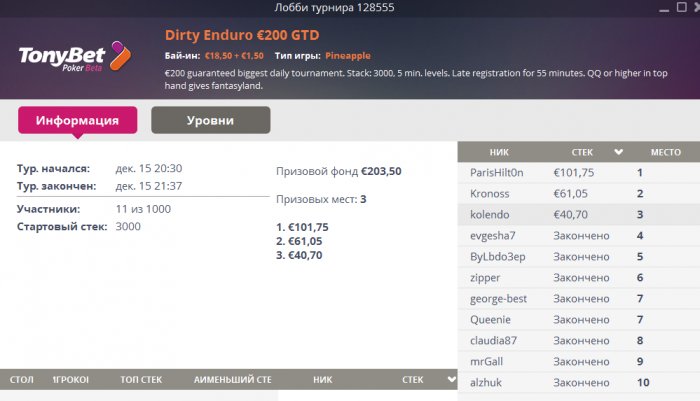Select highlighted player kolendo row

click(x=579, y=215)
